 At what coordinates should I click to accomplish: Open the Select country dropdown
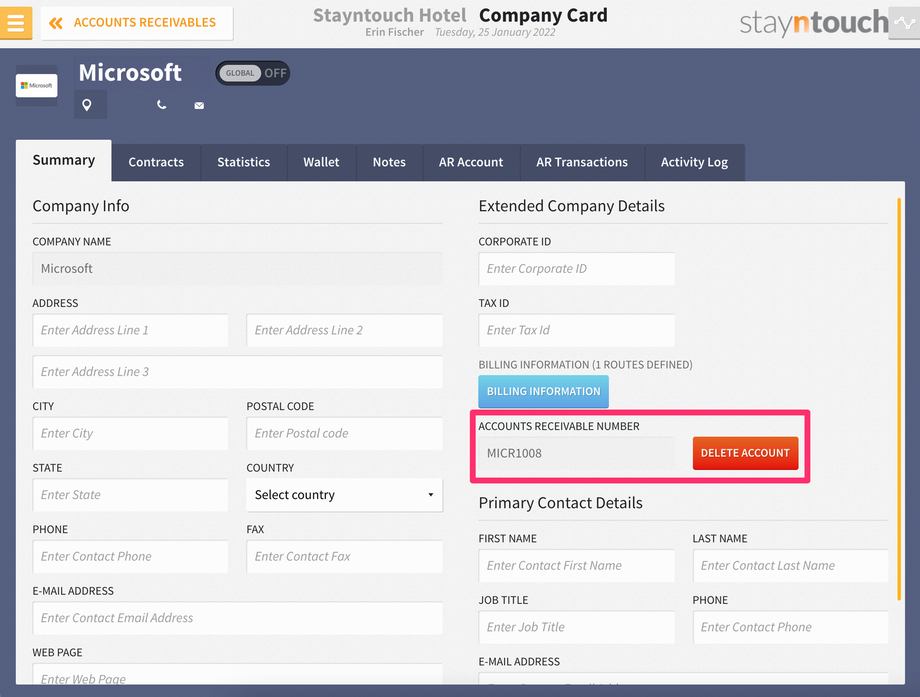tap(344, 495)
